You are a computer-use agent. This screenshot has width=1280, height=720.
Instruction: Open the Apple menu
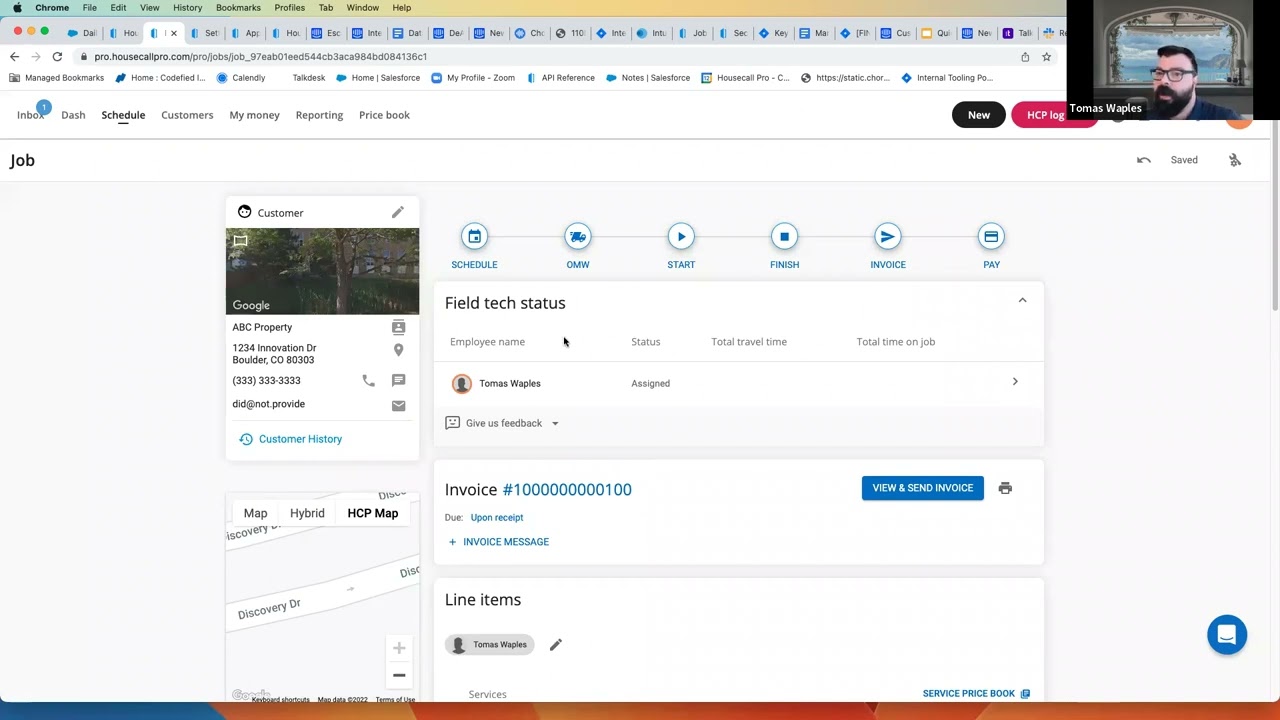pyautogui.click(x=17, y=7)
